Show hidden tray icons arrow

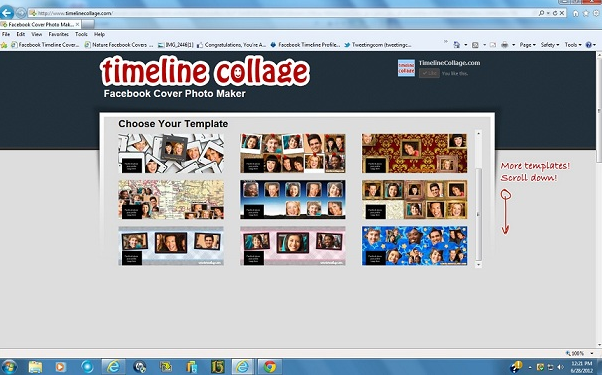[x=530, y=368]
